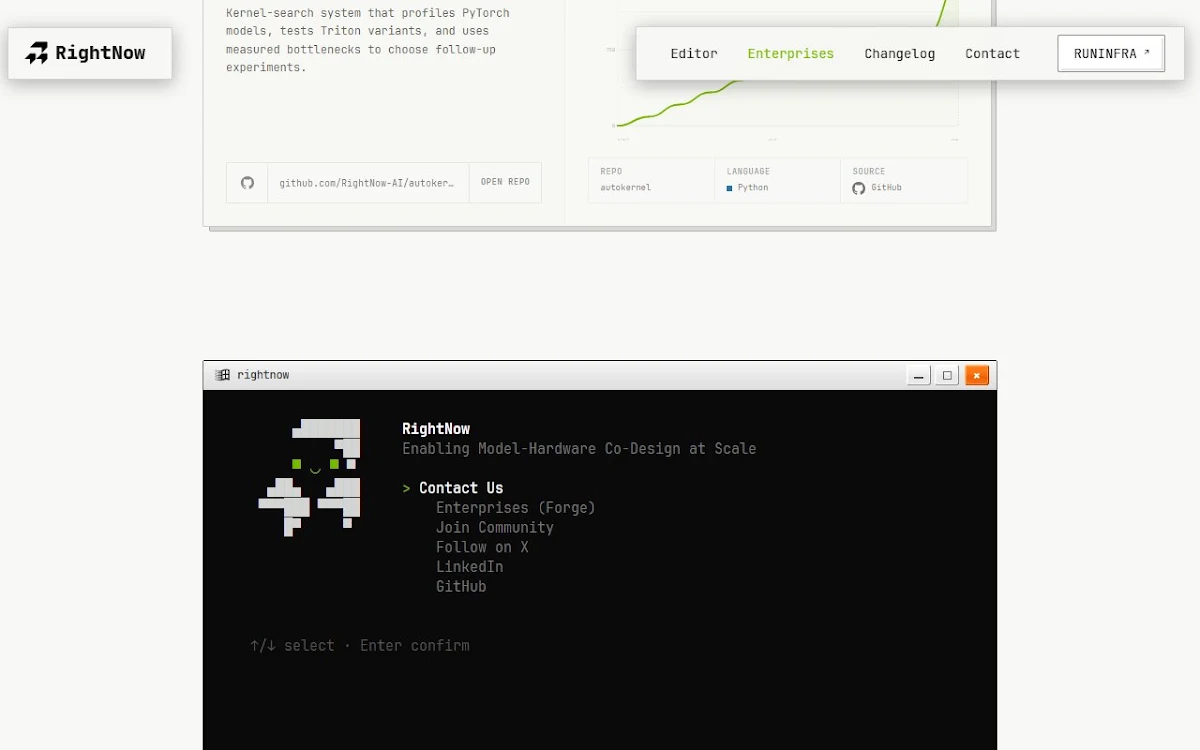Click the GitHub icon beside the repo URL
Image resolution: width=1200 pixels, height=750 pixels.
247,183
